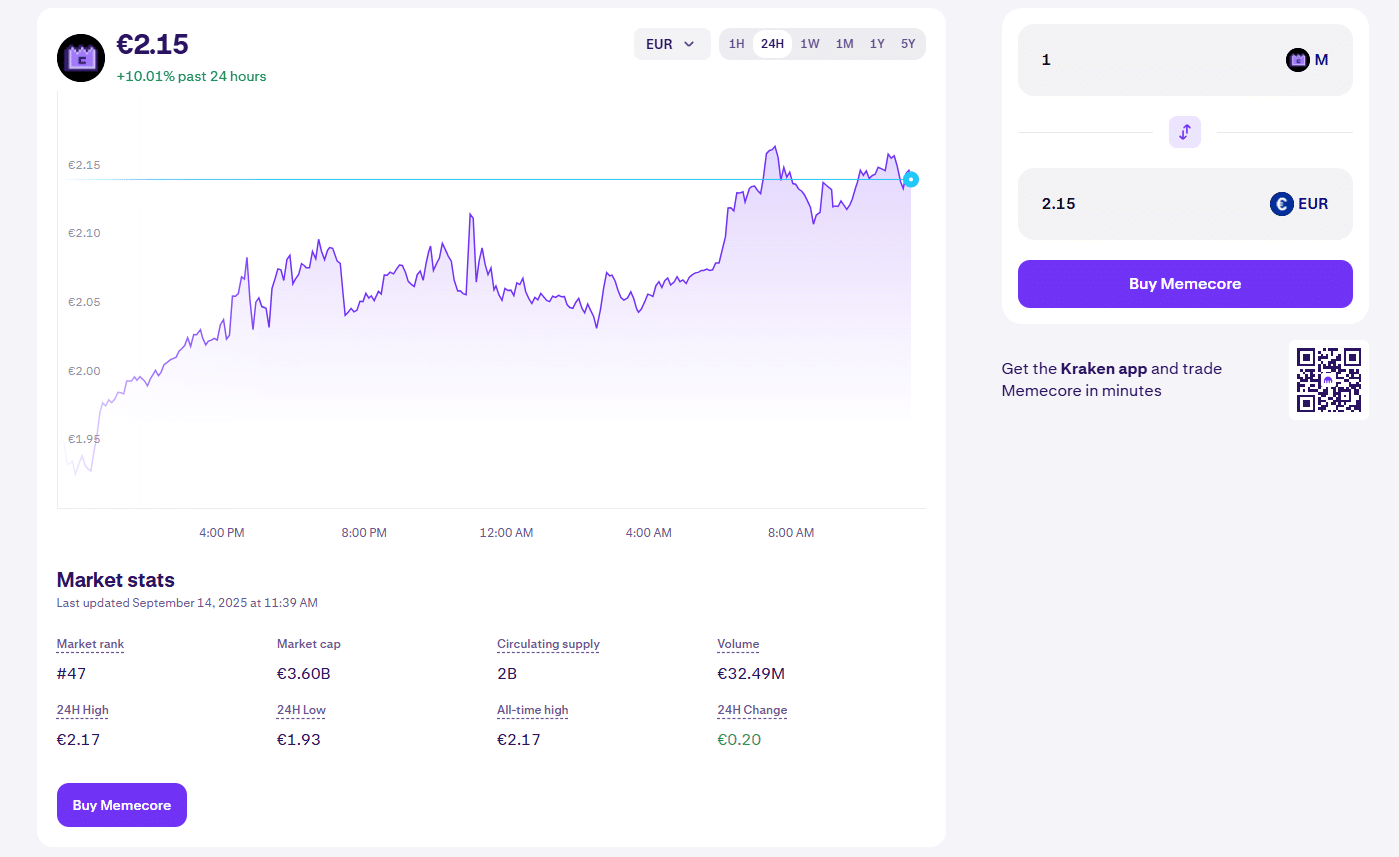Click the All-time high label
Viewport: 1399px width, 857px height.
pos(532,710)
